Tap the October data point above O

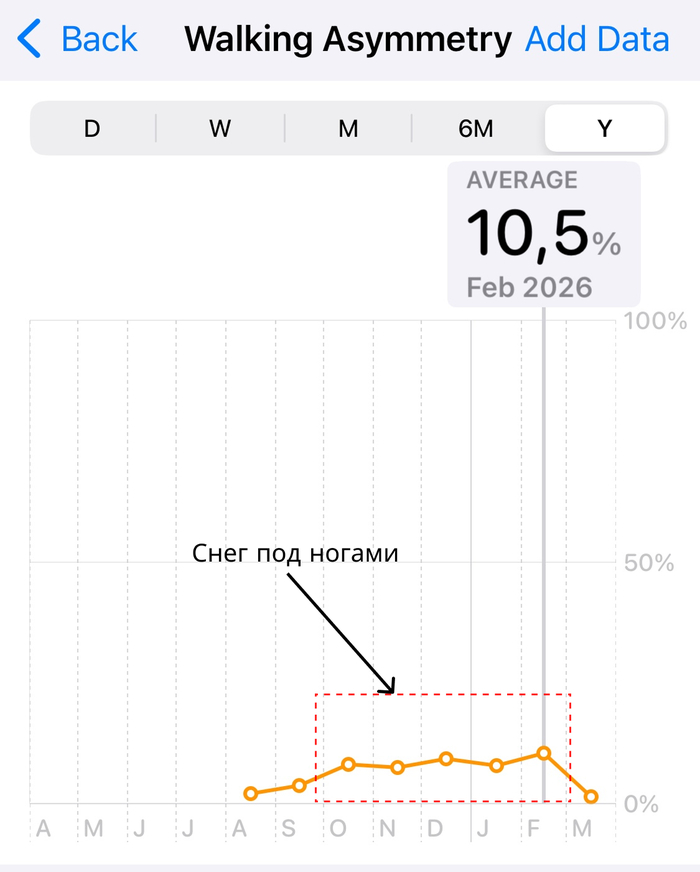348,764
